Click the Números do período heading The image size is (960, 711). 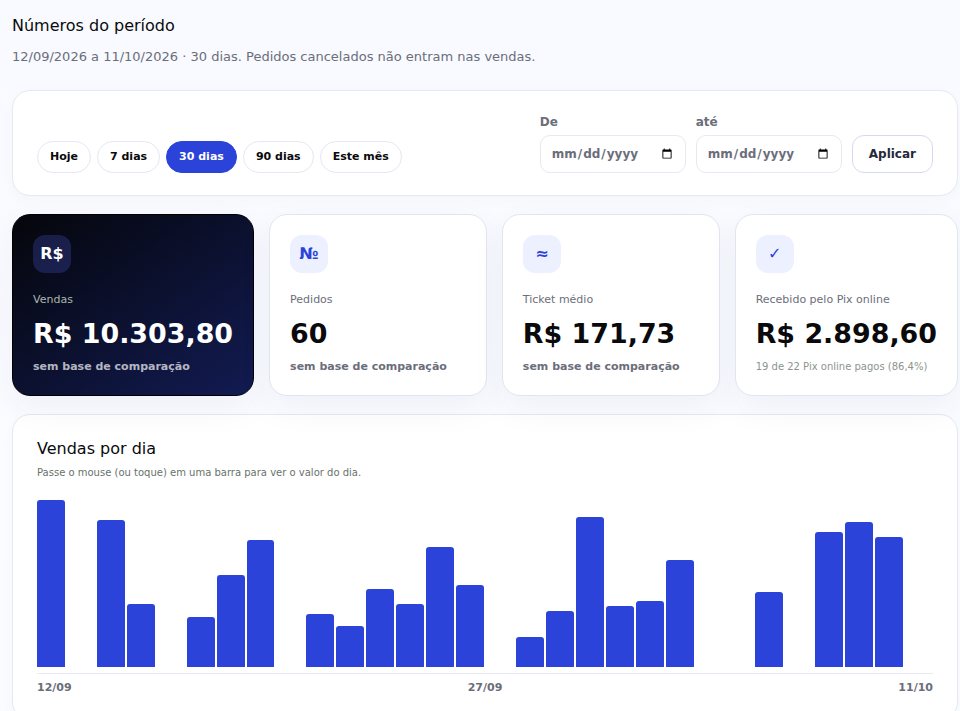coord(93,26)
